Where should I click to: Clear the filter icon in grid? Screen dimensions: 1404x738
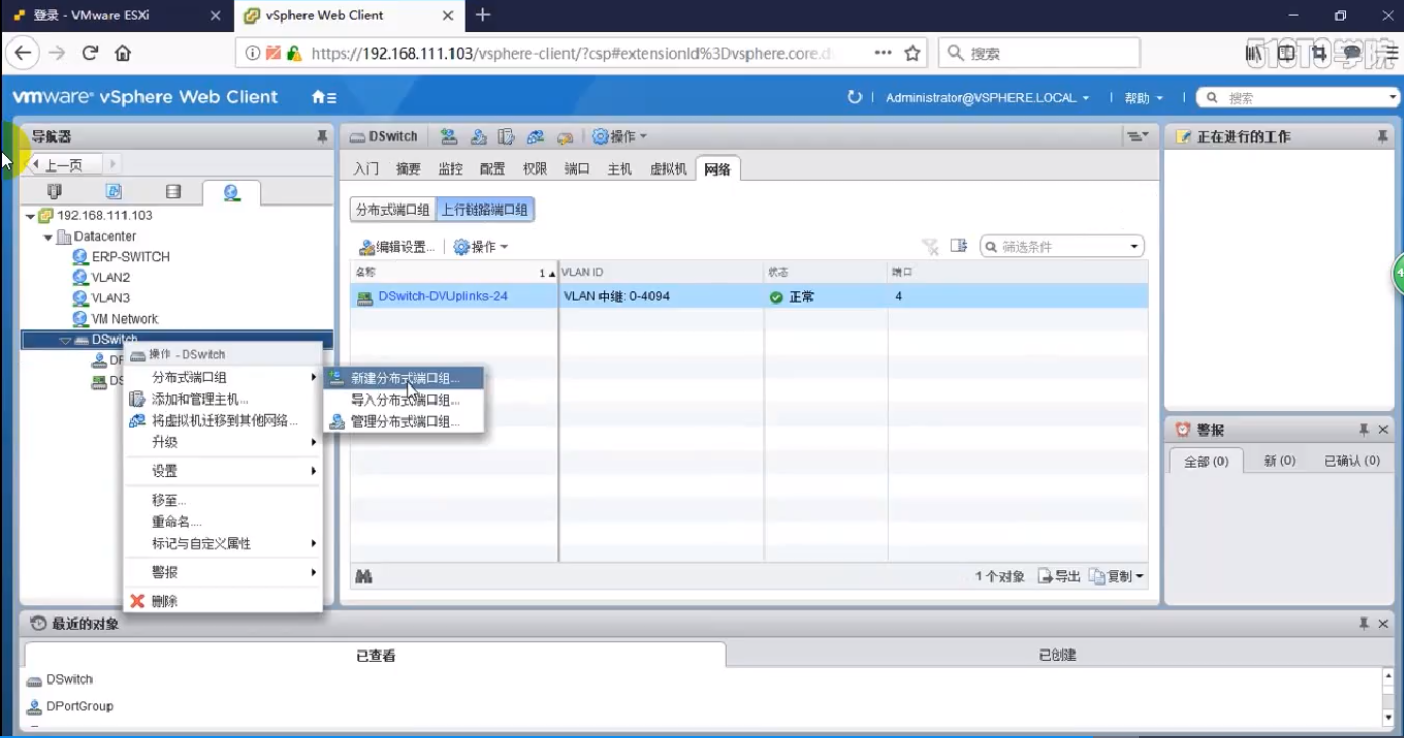930,246
